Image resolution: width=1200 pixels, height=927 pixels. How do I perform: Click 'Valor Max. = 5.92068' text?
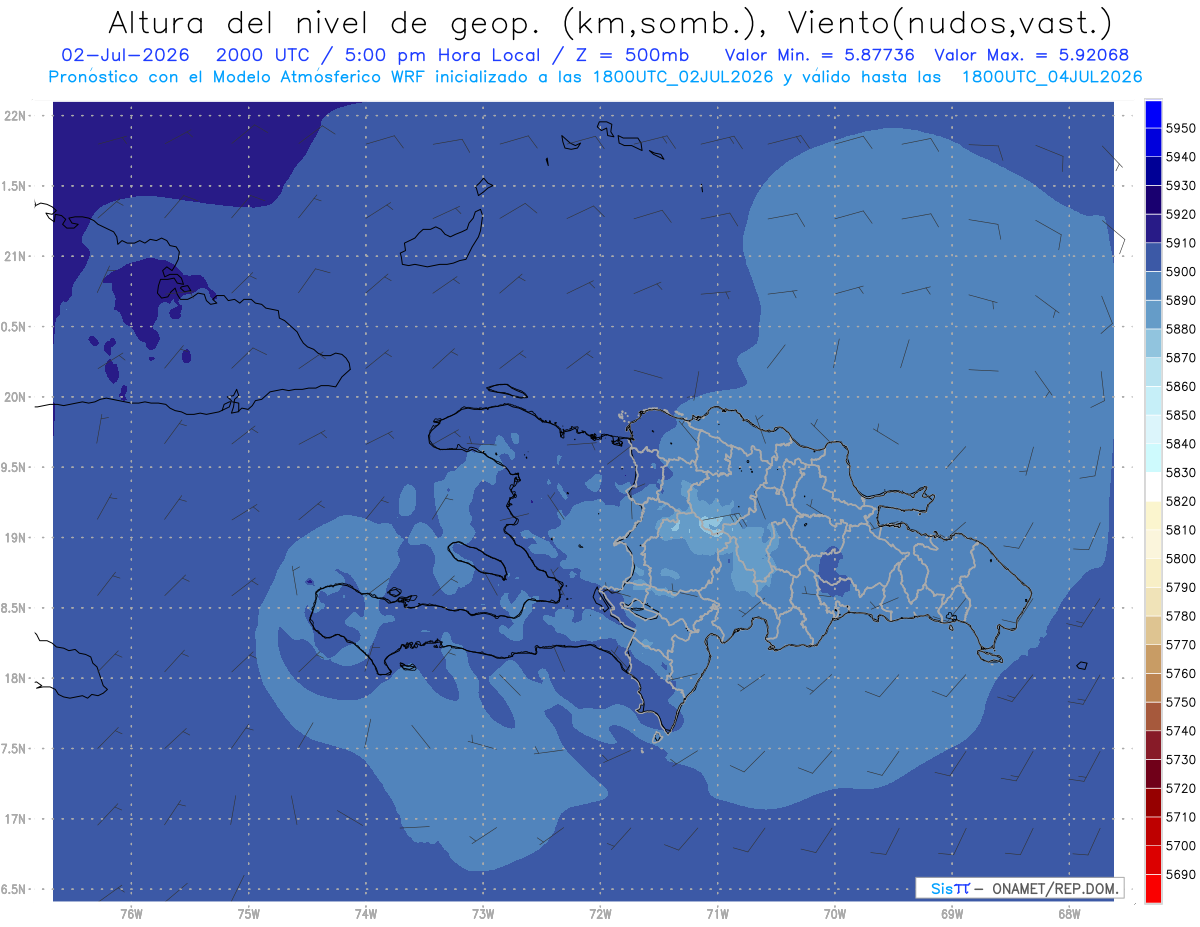tap(1031, 55)
